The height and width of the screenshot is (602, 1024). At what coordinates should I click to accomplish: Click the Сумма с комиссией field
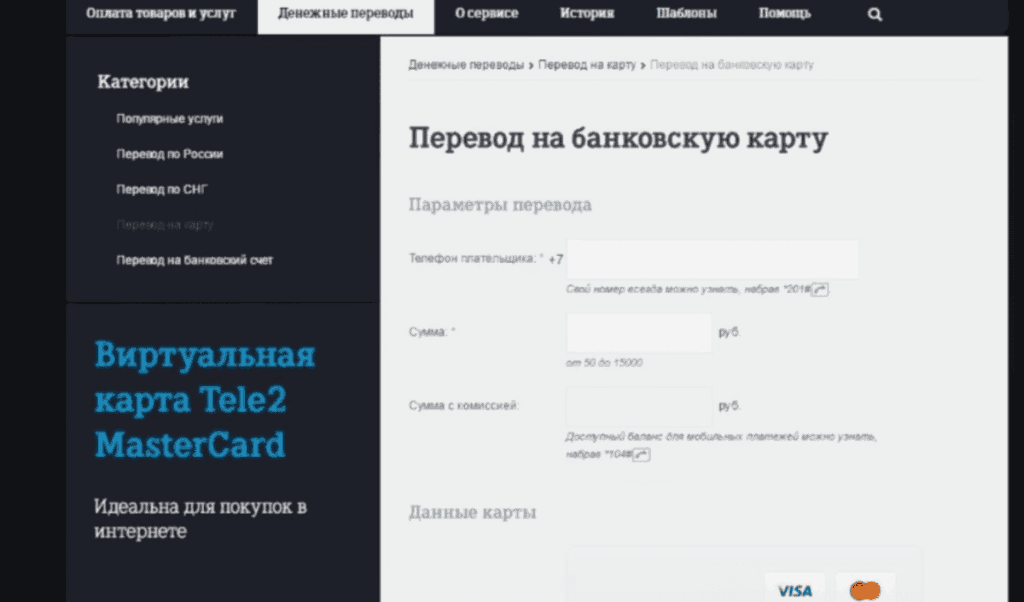637,406
